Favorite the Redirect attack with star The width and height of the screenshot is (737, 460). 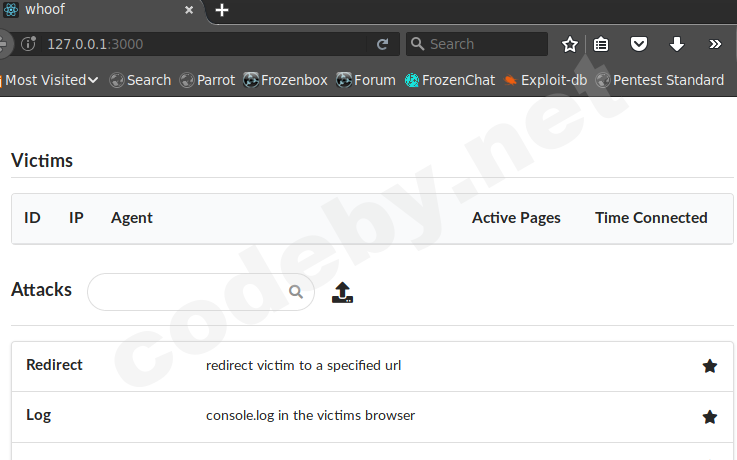[x=710, y=366]
